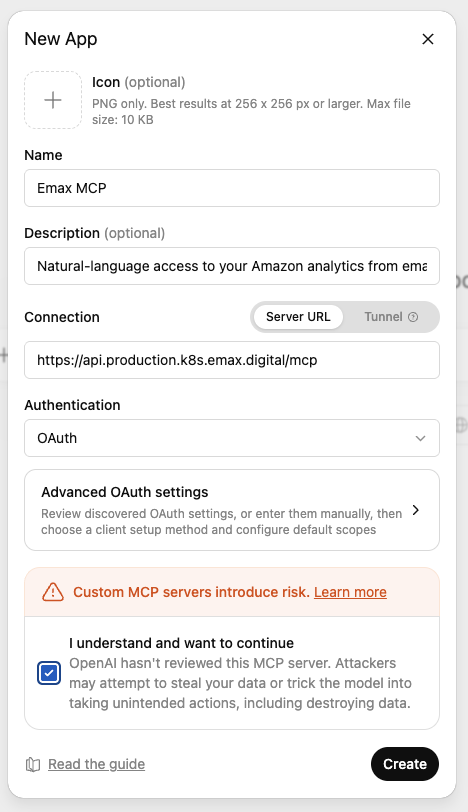Viewport: 468px width, 812px height.
Task: Click the Name field containing Emax MCP
Action: [x=232, y=188]
